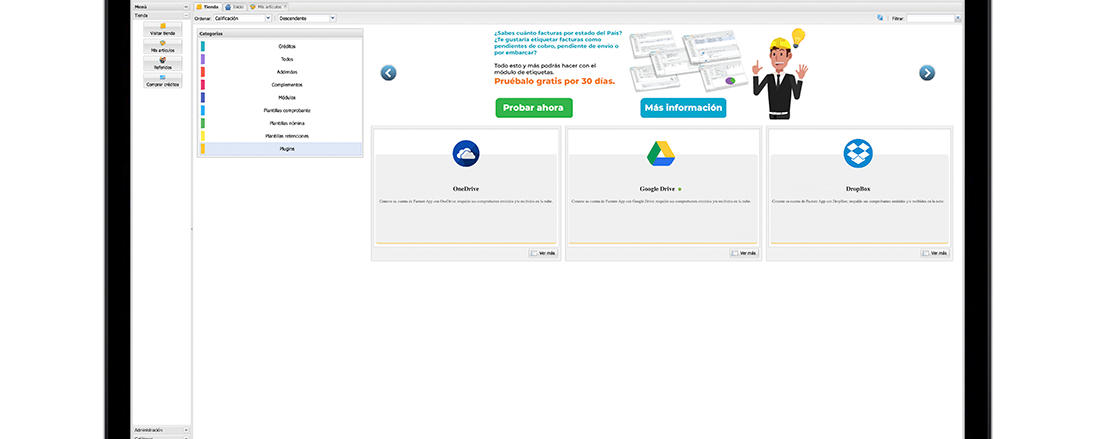This screenshot has width=1094, height=439.
Task: Select the Módulos category
Action: tap(287, 97)
